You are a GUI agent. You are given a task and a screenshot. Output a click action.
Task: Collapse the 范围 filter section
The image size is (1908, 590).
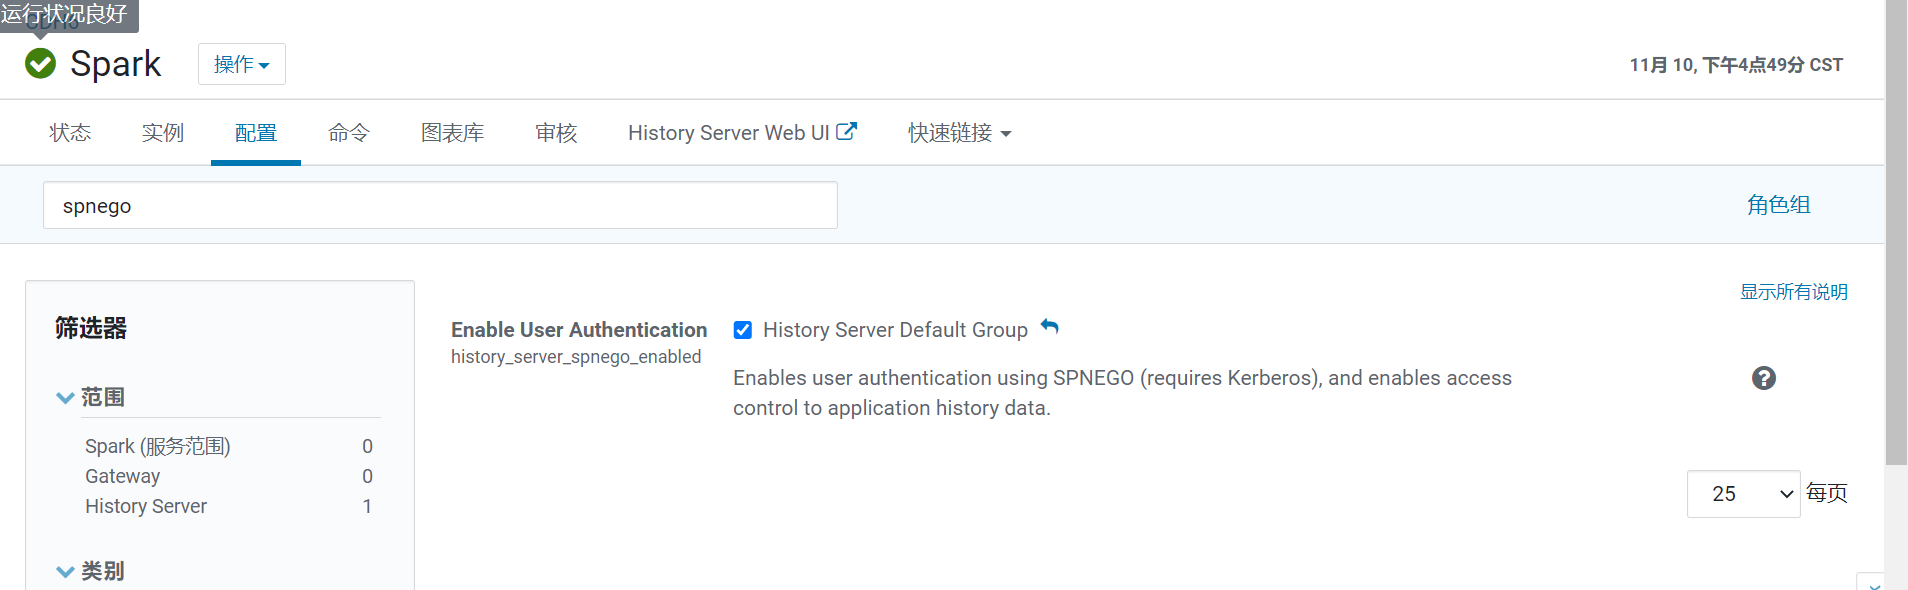tap(90, 397)
